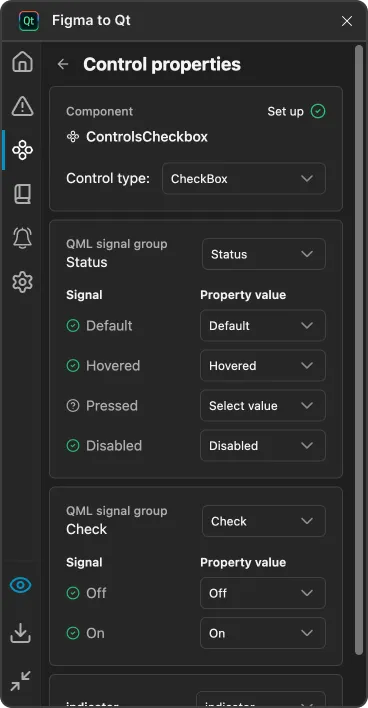Image resolution: width=368 pixels, height=708 pixels.
Task: Click the ControlsCheckbox component name
Action: tap(147, 137)
